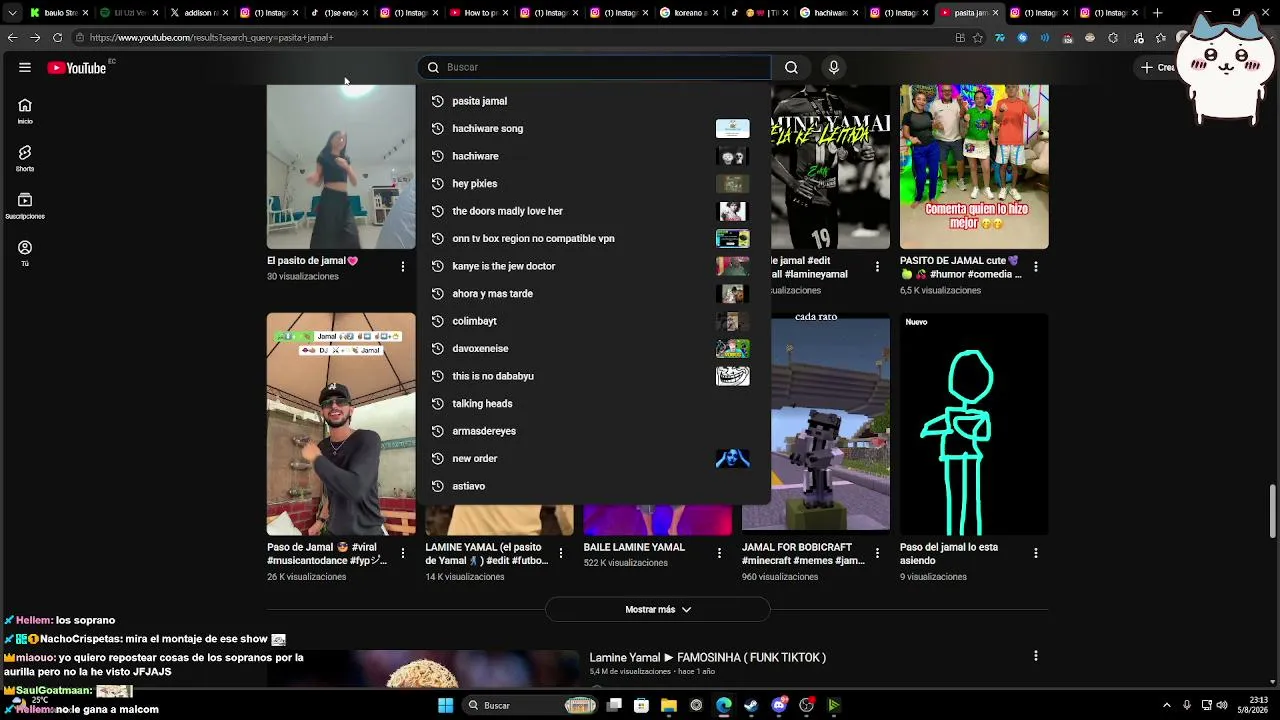Open 'Lamine Yamal ► FAMOSINHA ( FUNK TIKTOK )' title
The height and width of the screenshot is (720, 1280).
(x=708, y=657)
